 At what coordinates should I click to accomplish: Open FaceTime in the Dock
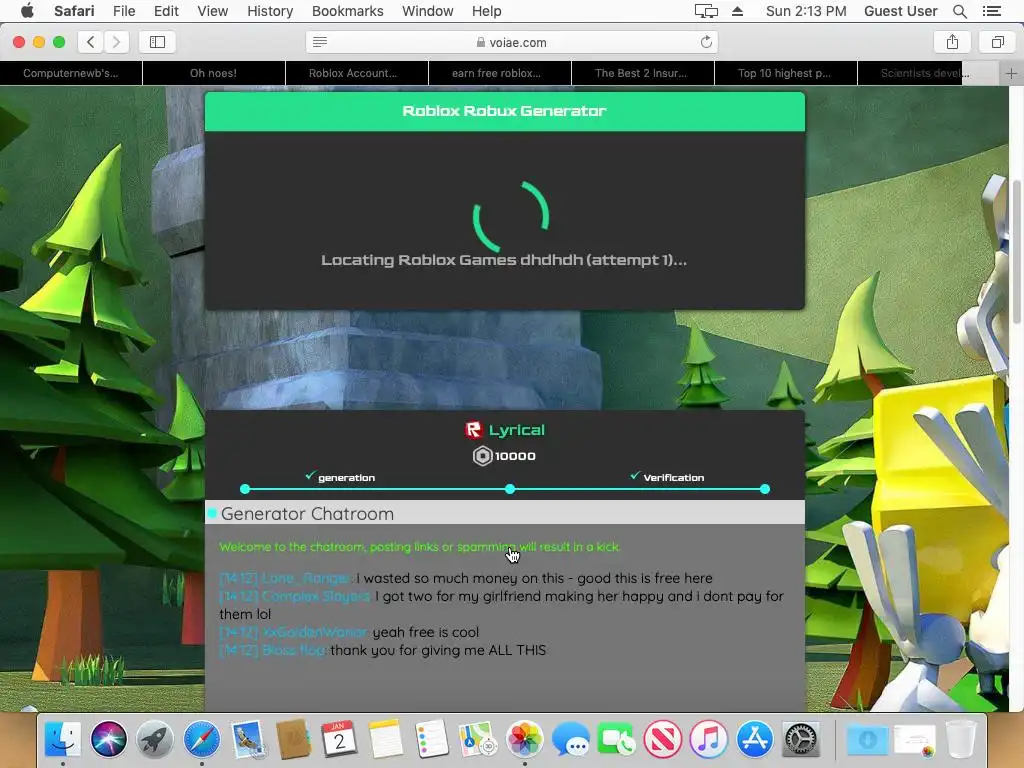pyautogui.click(x=616, y=739)
